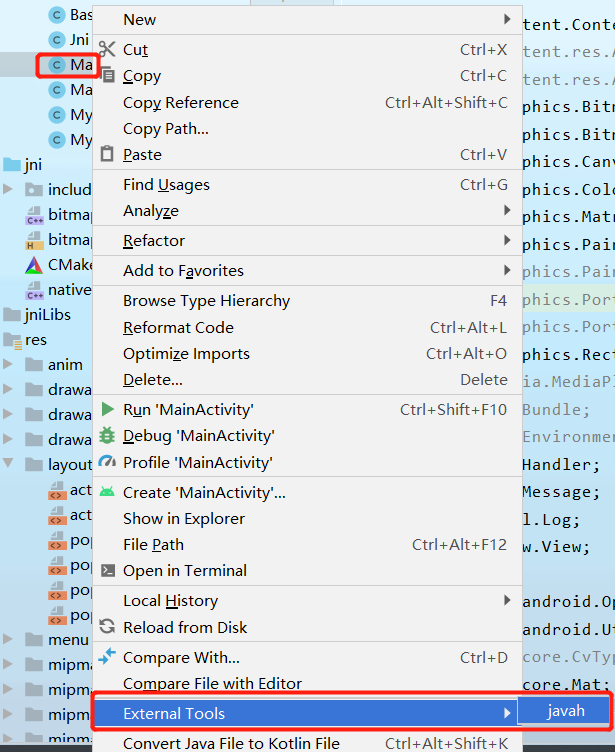Click the Profile gauge icon
Screen dimensions: 615x752
[x=107, y=461]
